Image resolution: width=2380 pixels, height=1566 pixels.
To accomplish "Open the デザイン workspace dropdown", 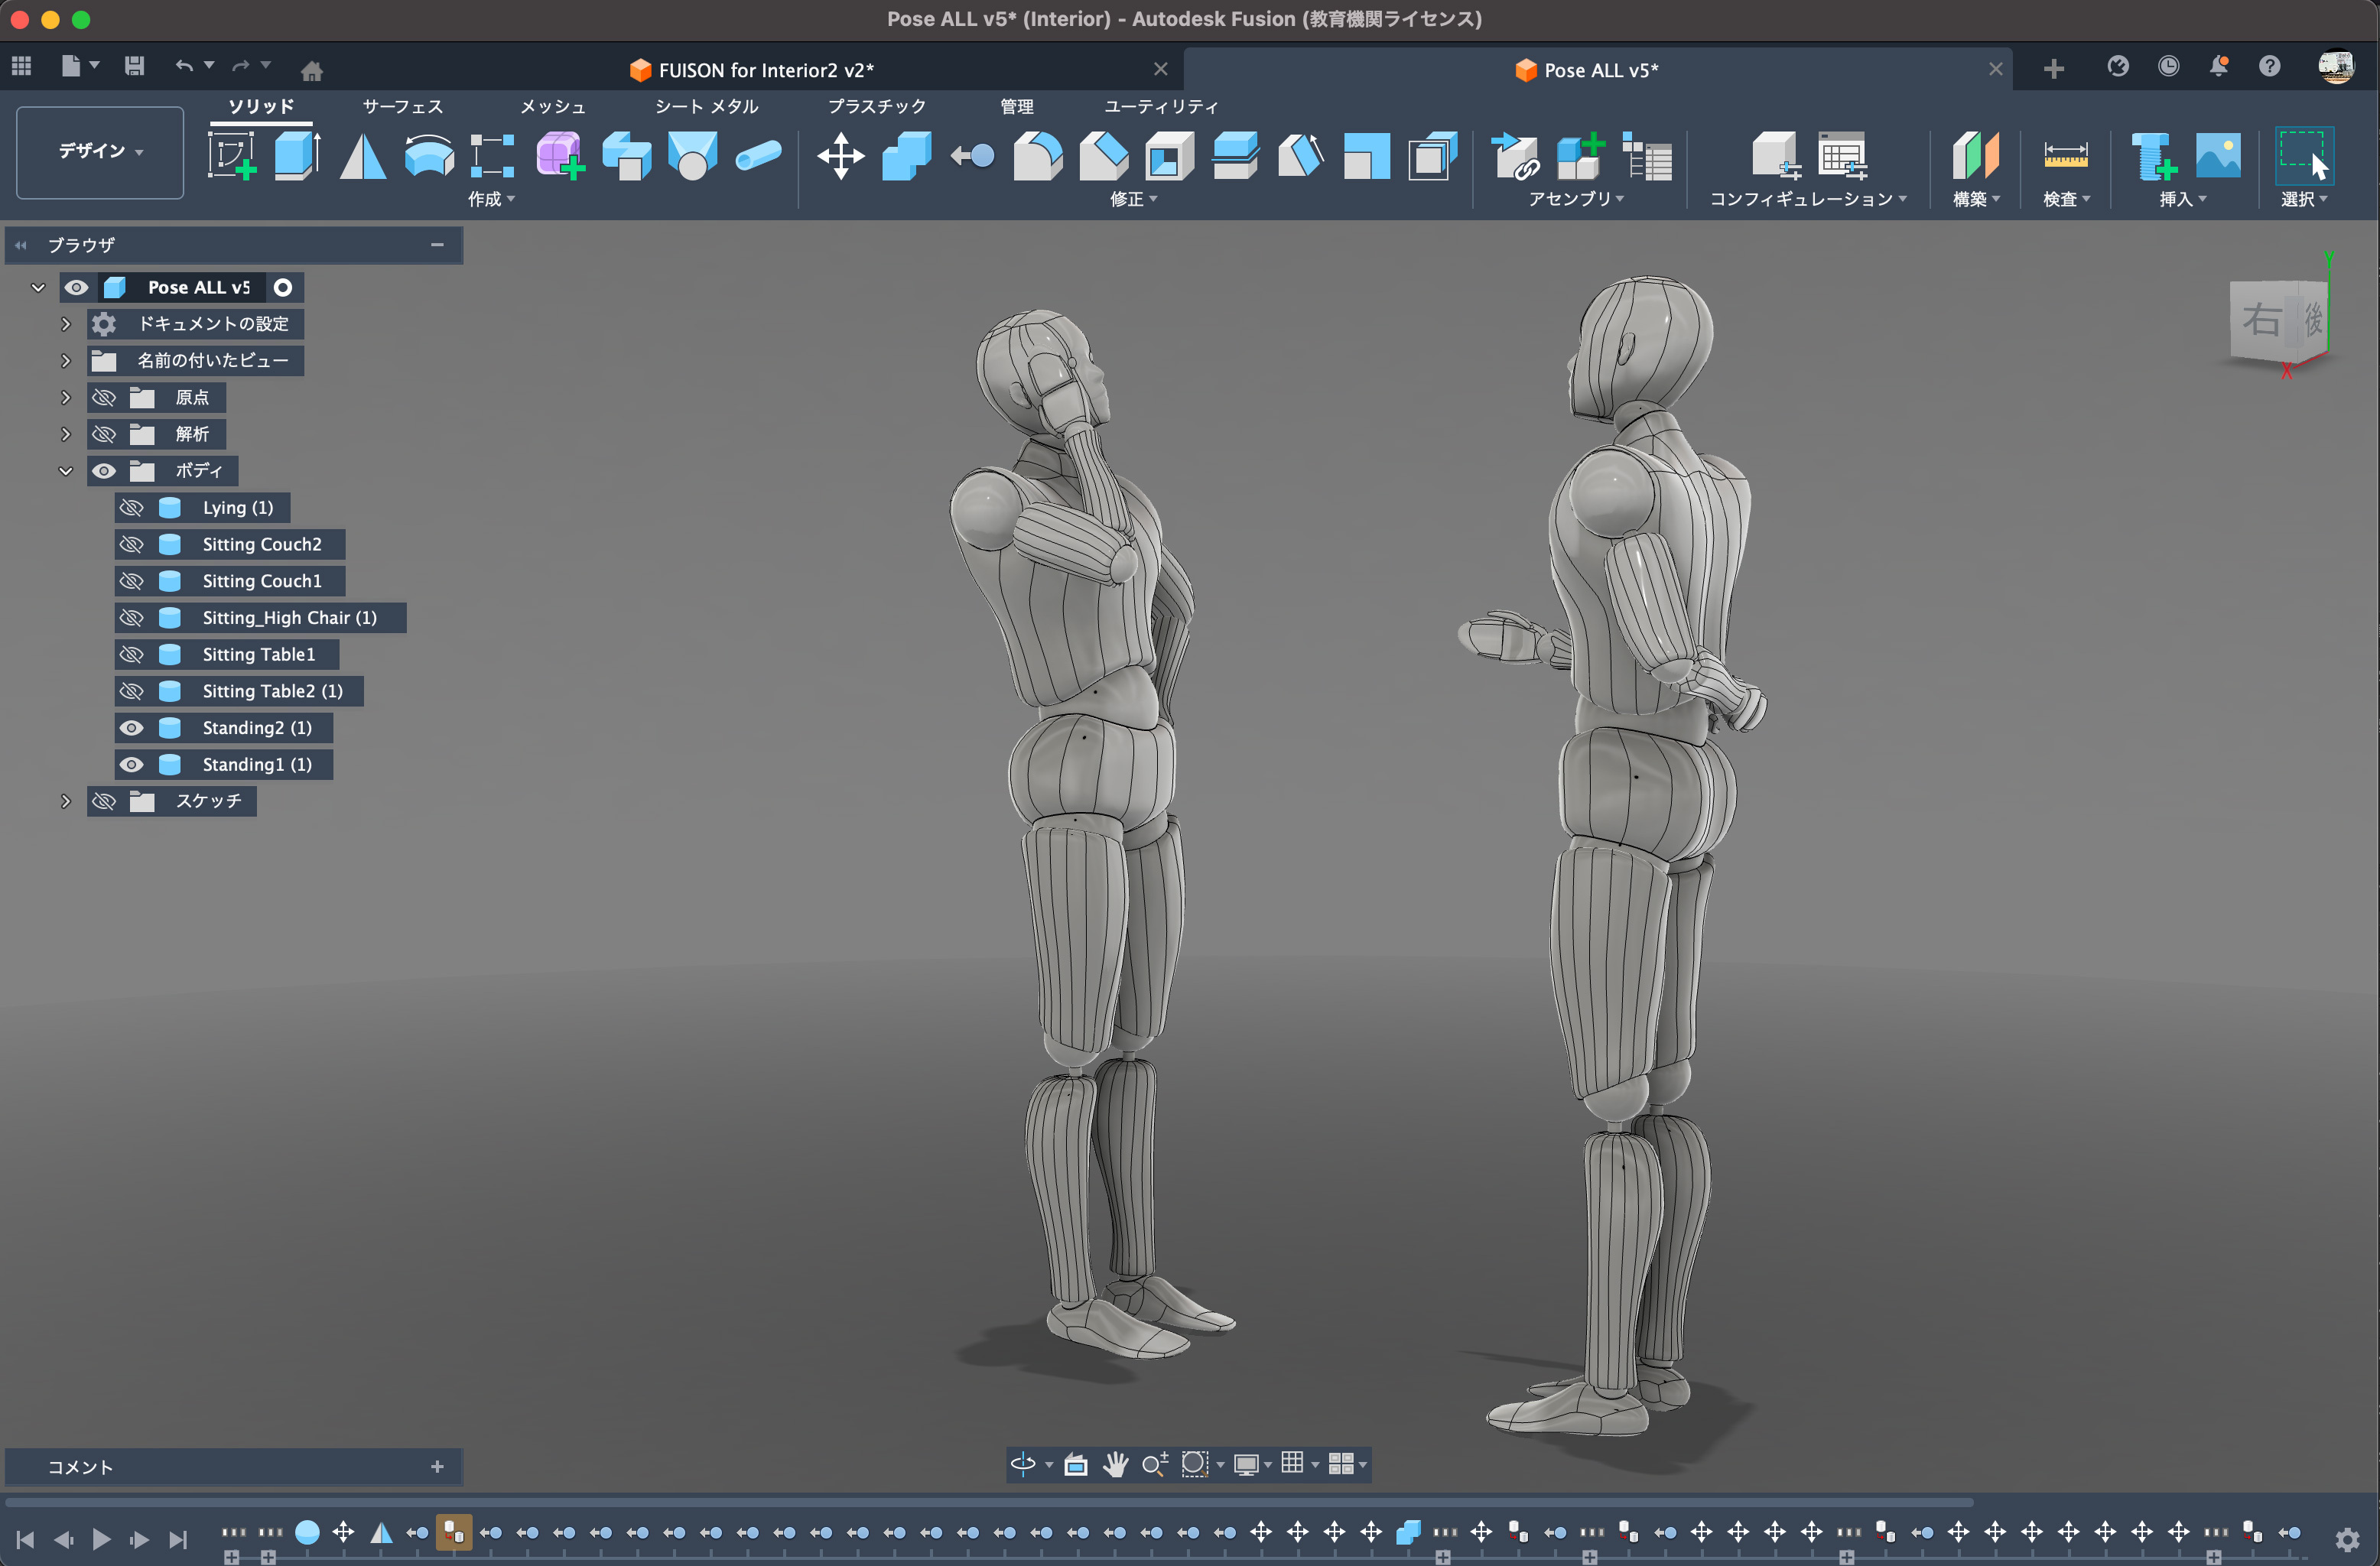I will coord(100,151).
